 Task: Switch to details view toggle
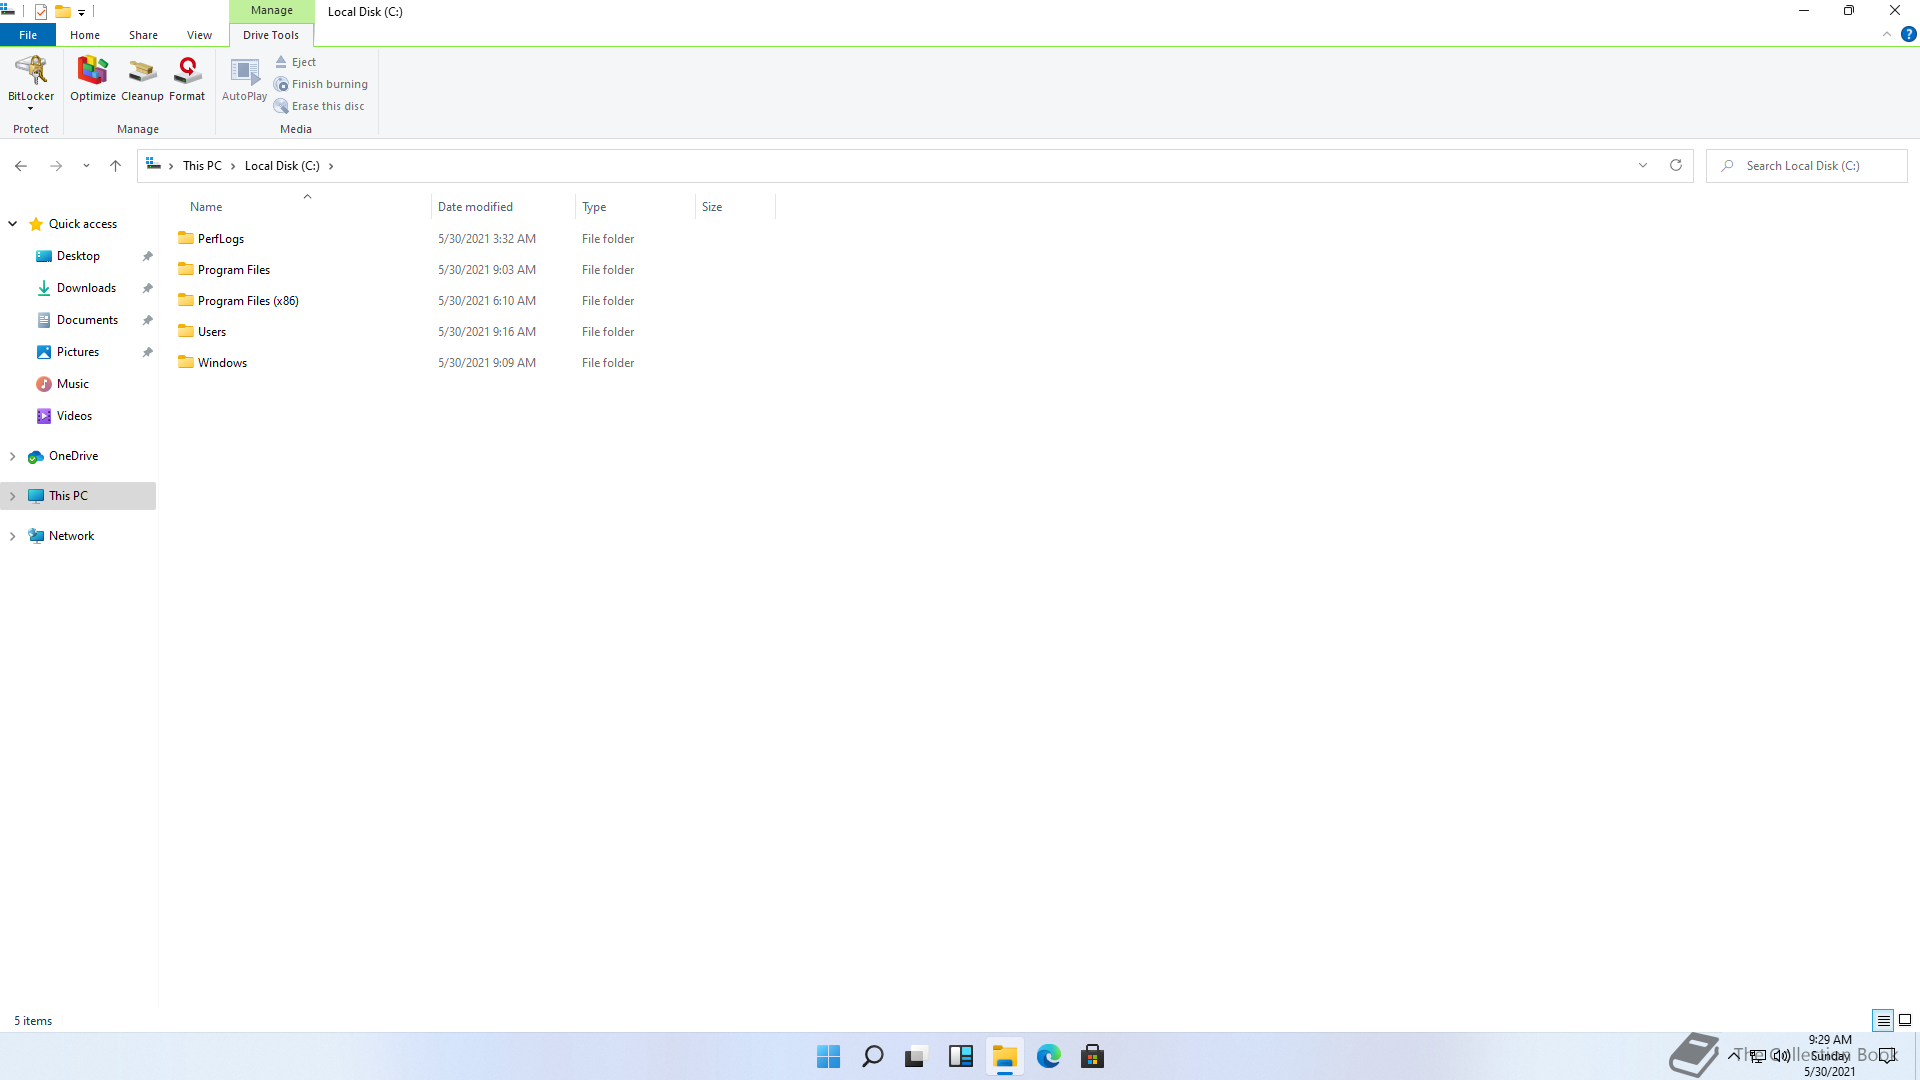1883,1021
